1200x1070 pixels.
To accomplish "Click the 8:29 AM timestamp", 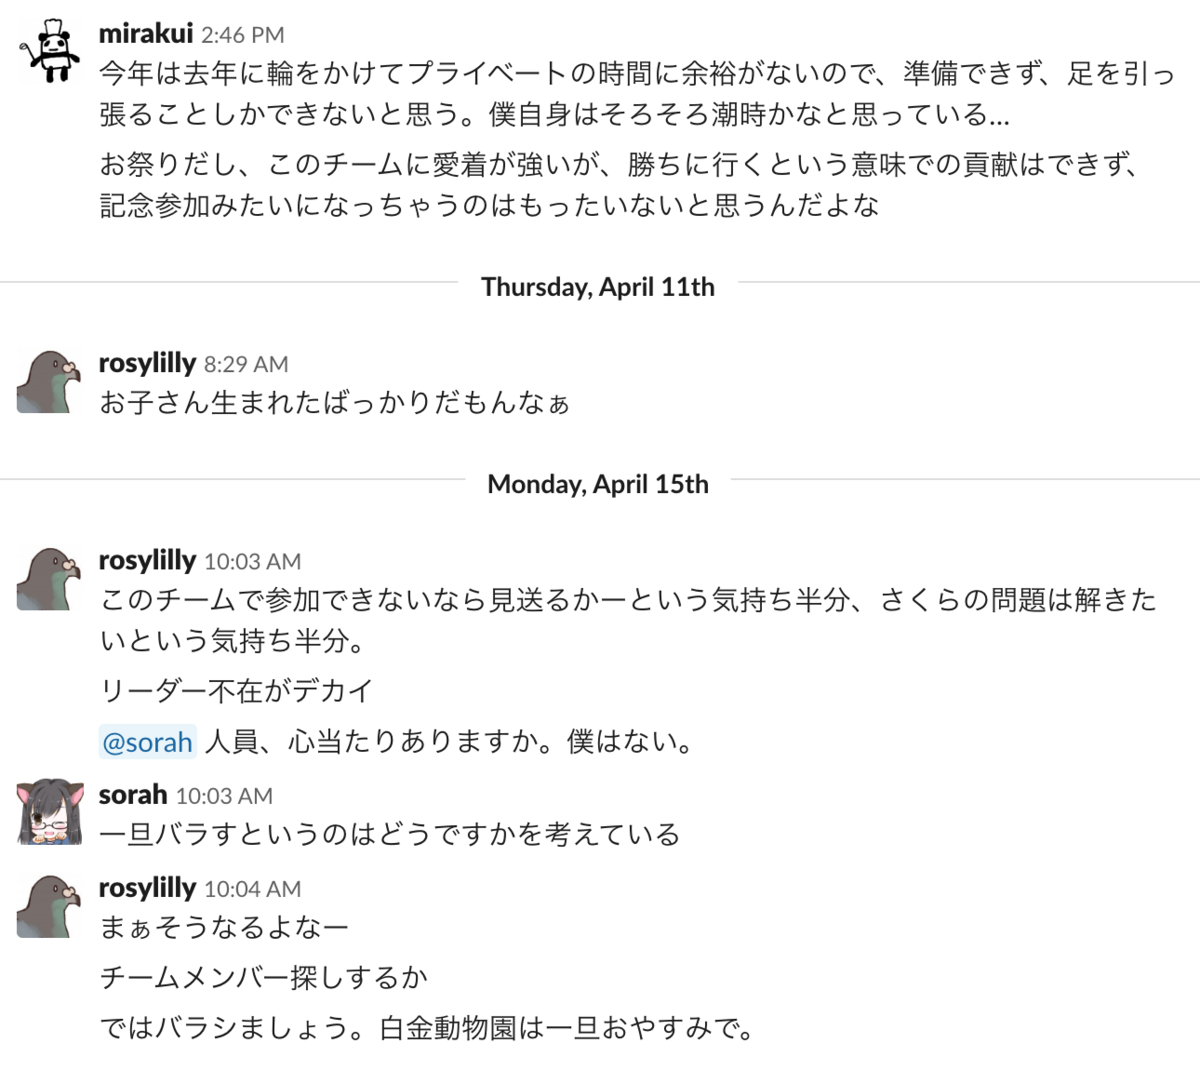I will (247, 364).
